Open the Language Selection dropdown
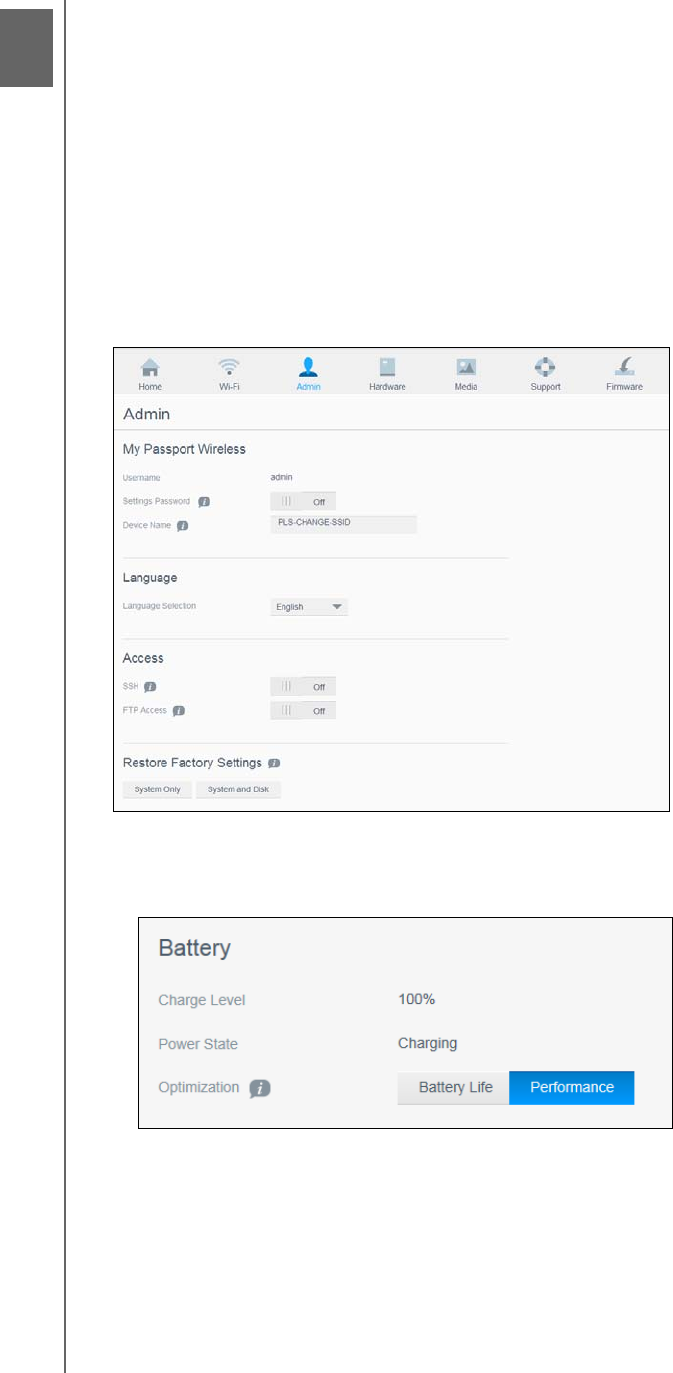This screenshot has width=673, height=1373. tap(309, 607)
